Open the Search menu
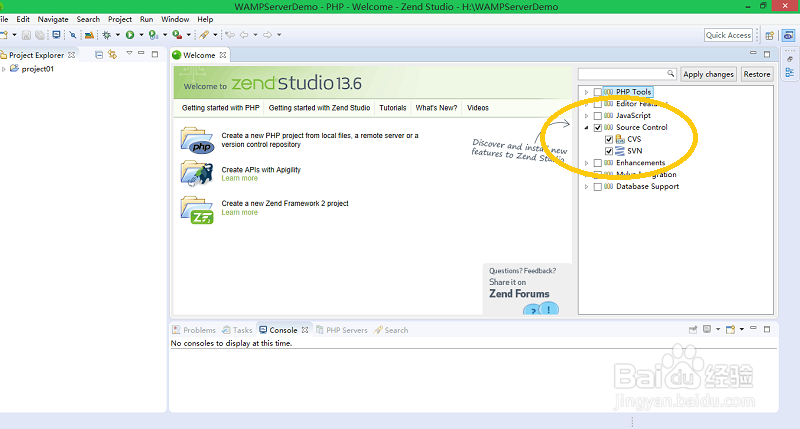The width and height of the screenshot is (800, 429). (88, 19)
